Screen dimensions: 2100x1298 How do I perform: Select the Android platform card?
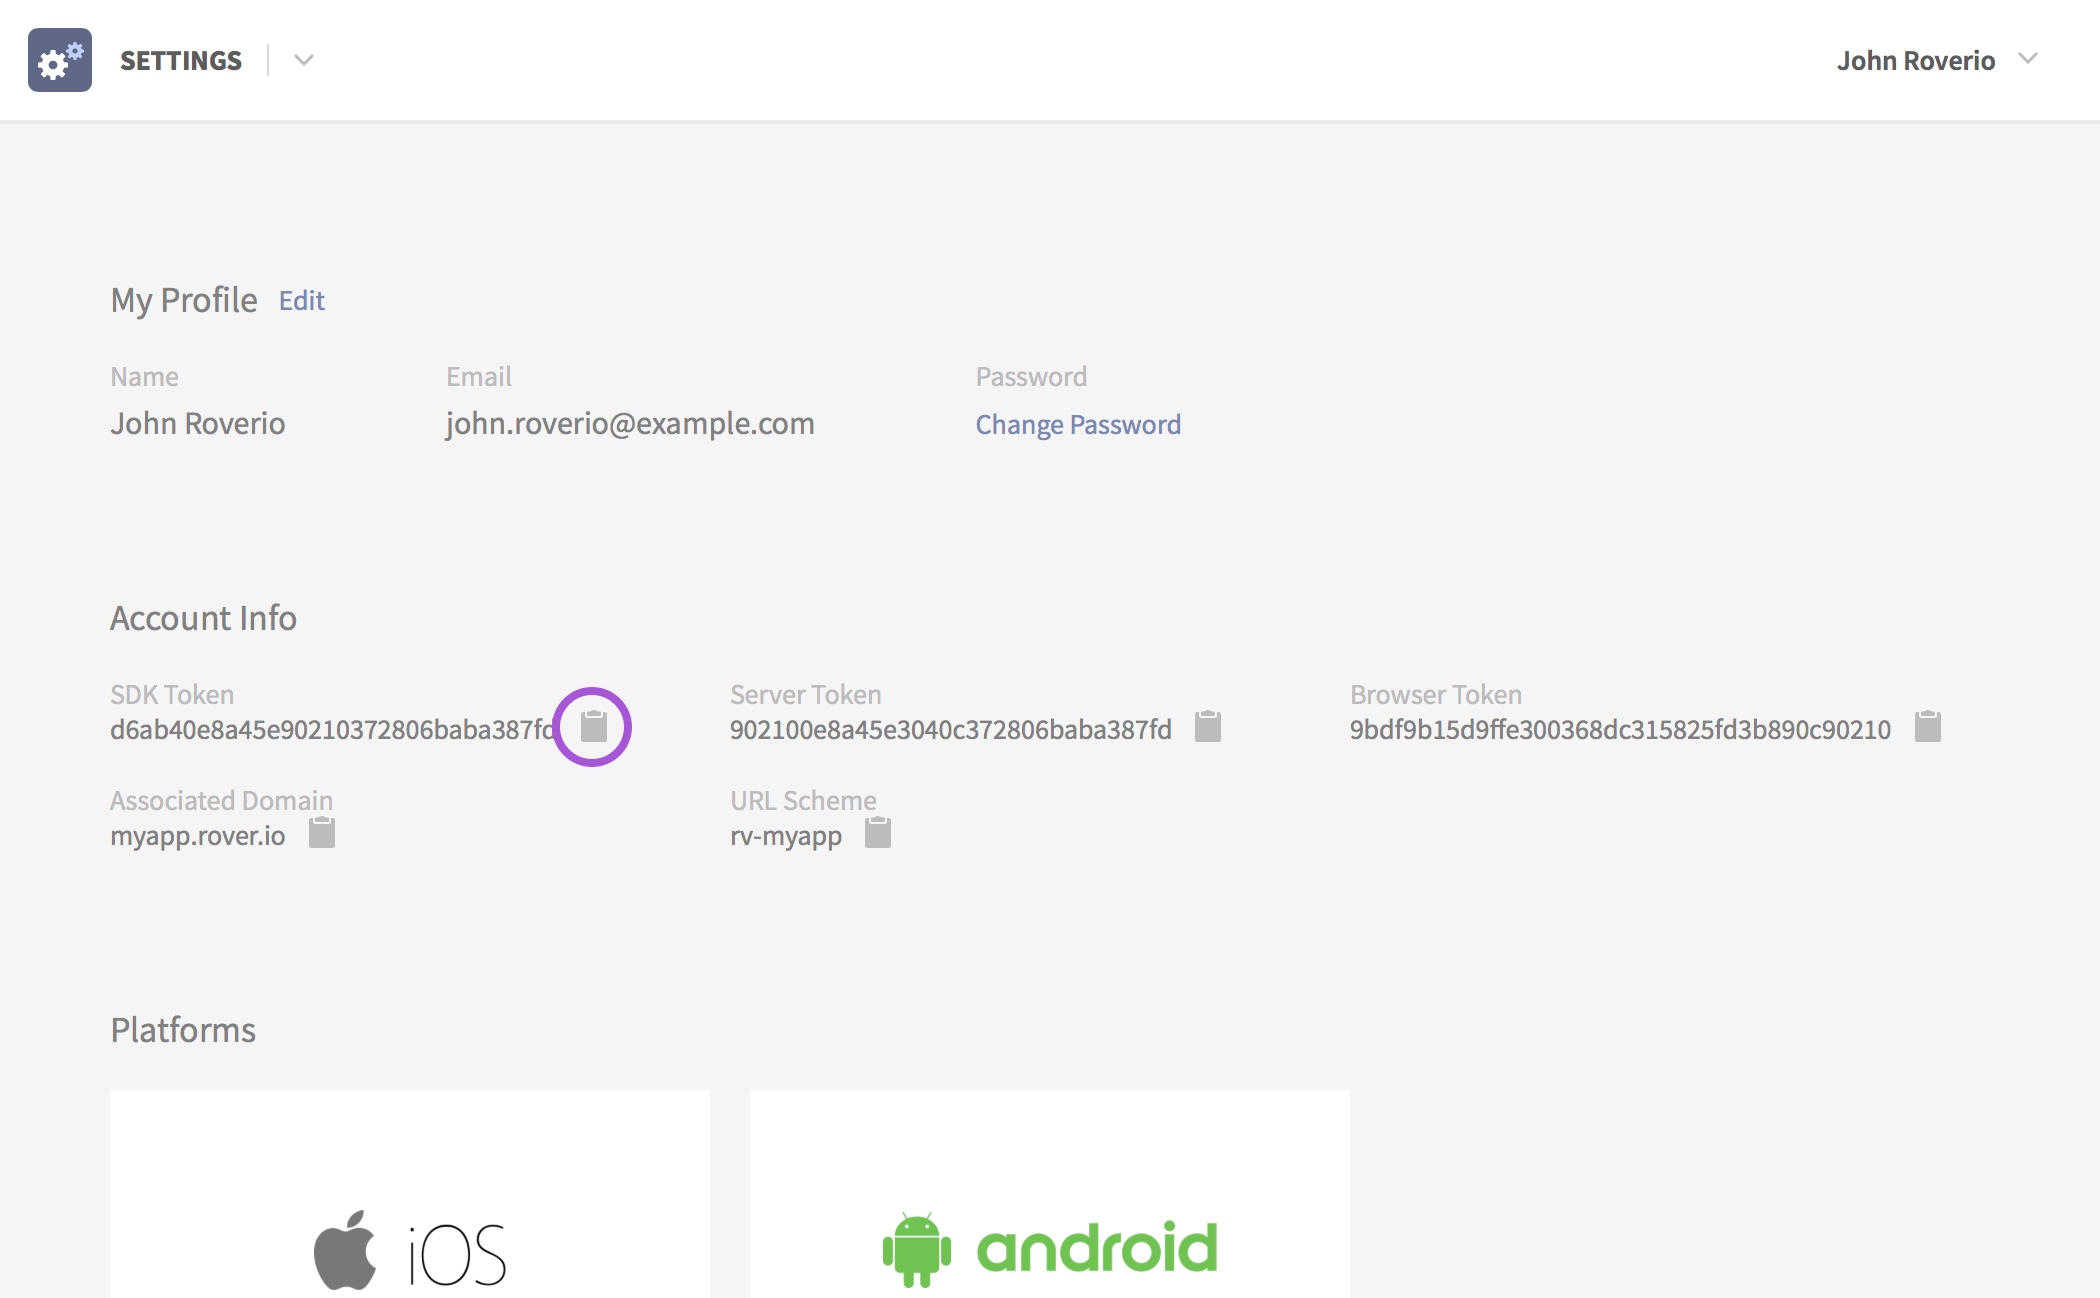point(1050,1194)
